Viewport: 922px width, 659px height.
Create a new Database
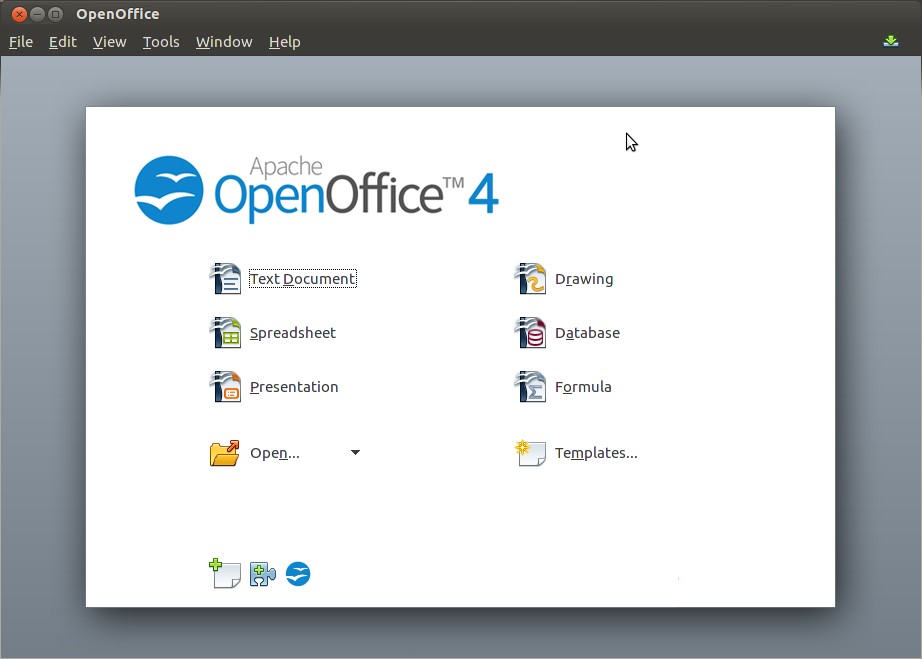(587, 333)
